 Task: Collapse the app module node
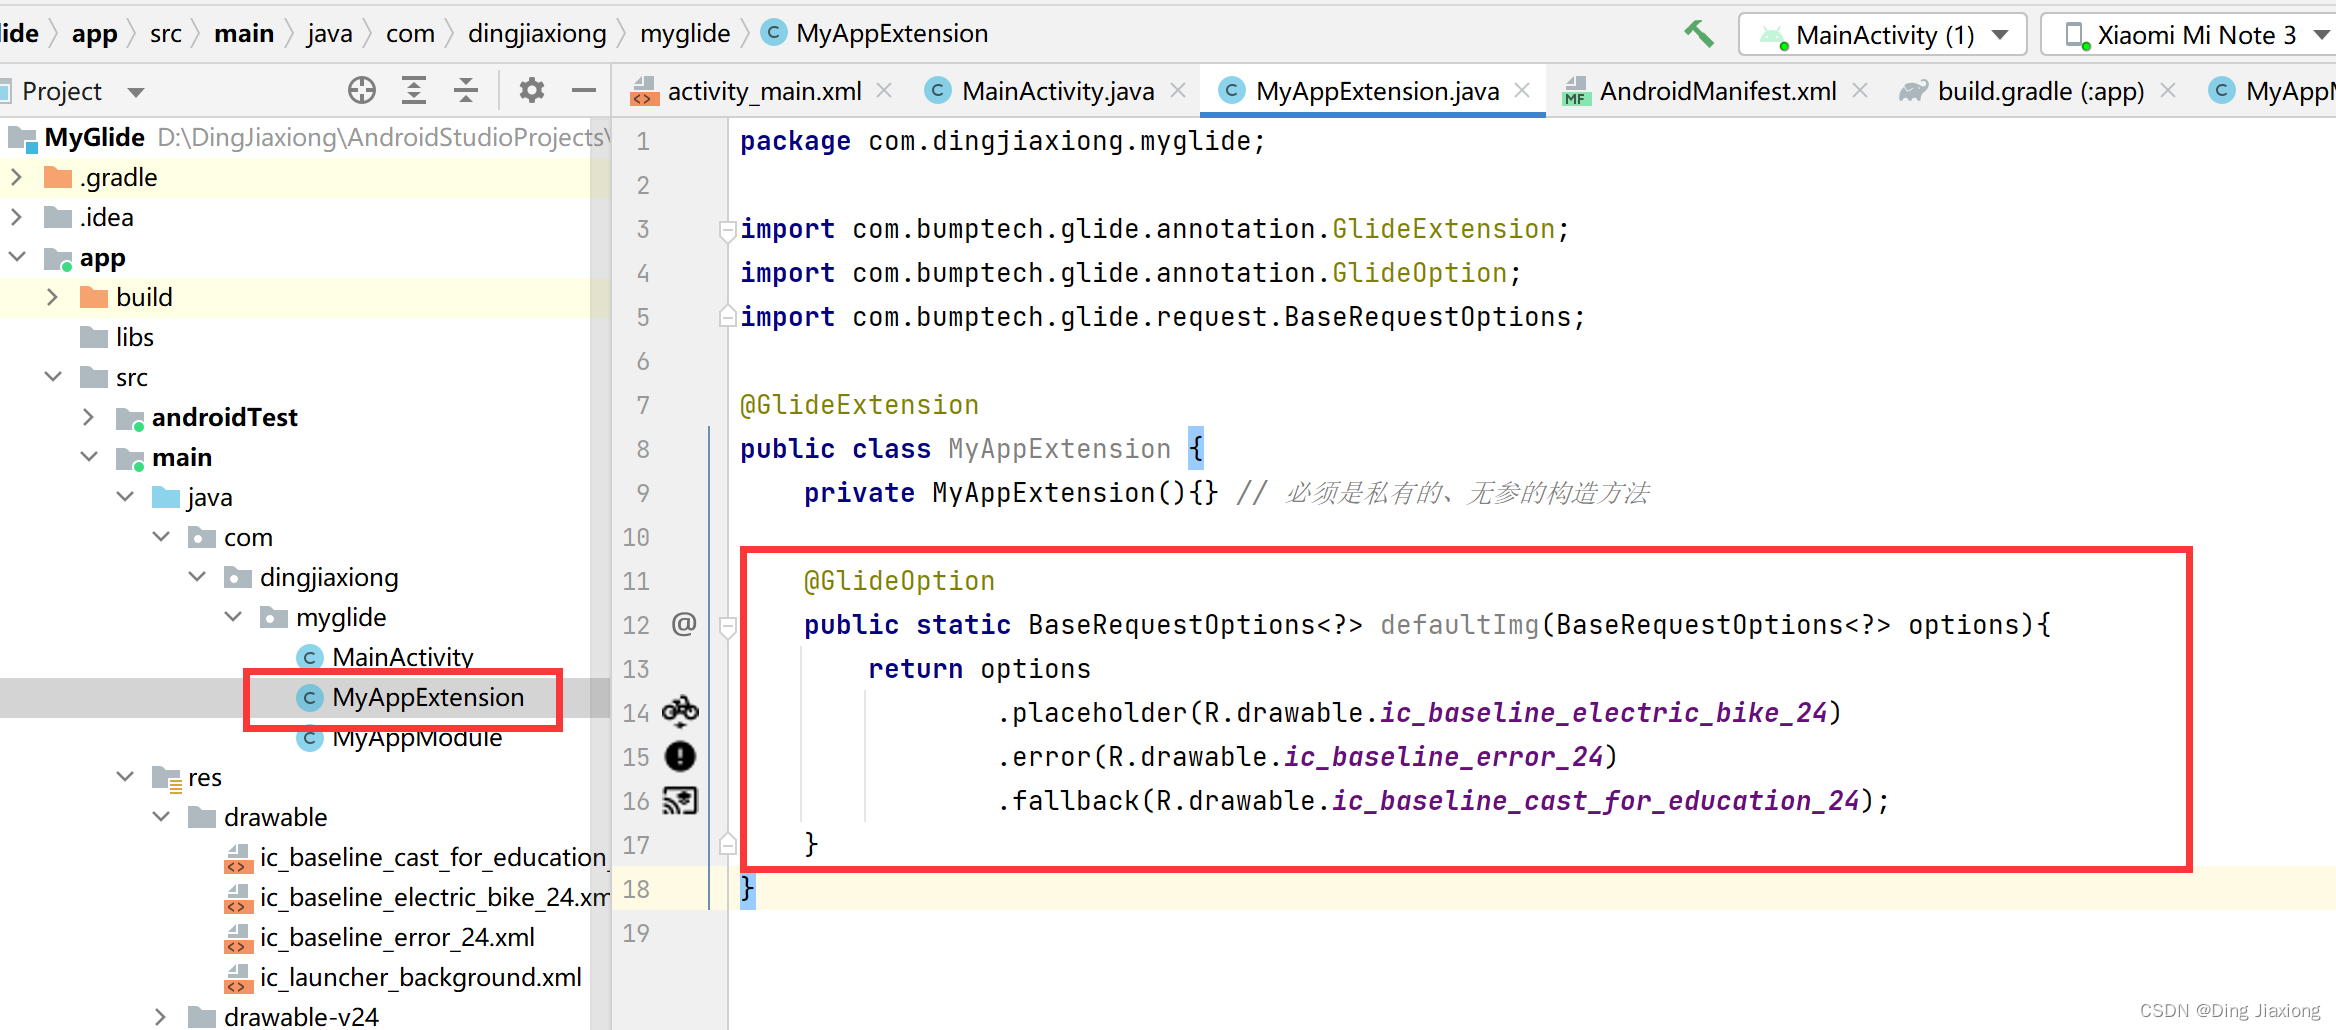tap(17, 257)
